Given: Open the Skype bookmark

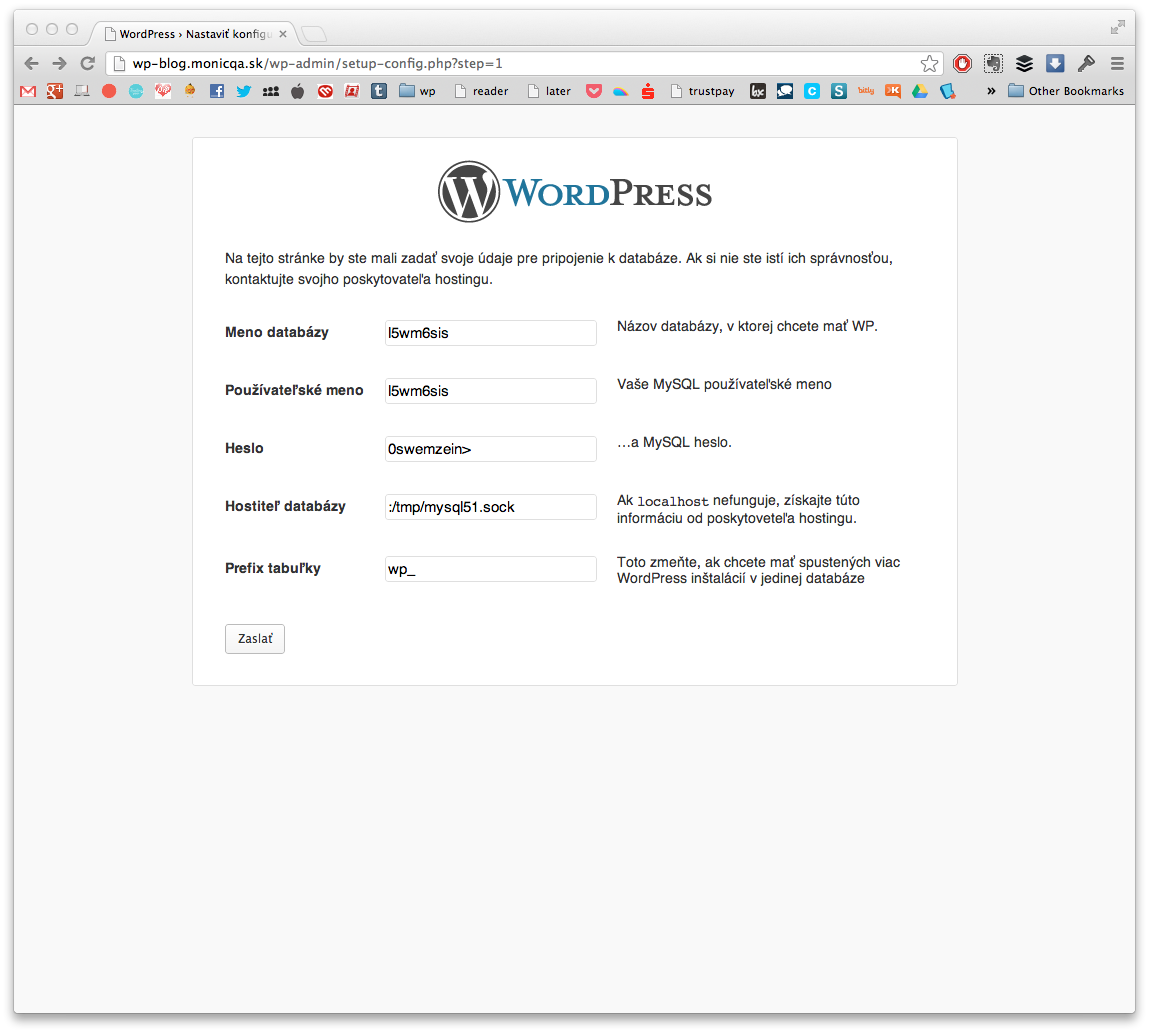Looking at the screenshot, I should [x=838, y=91].
